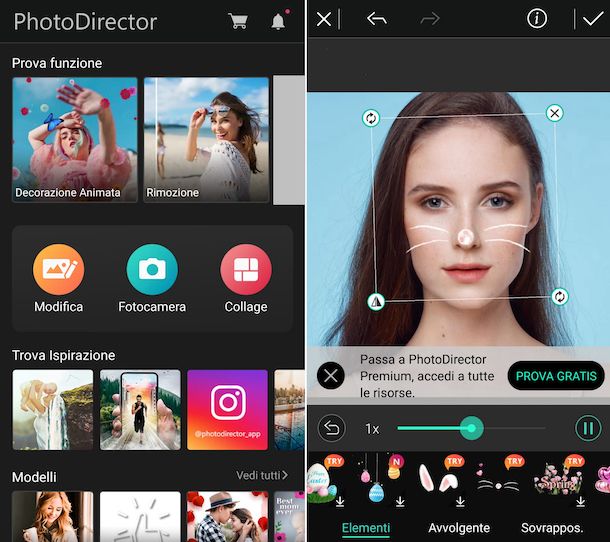Redo with the forward arrow
The width and height of the screenshot is (610, 542).
430,18
